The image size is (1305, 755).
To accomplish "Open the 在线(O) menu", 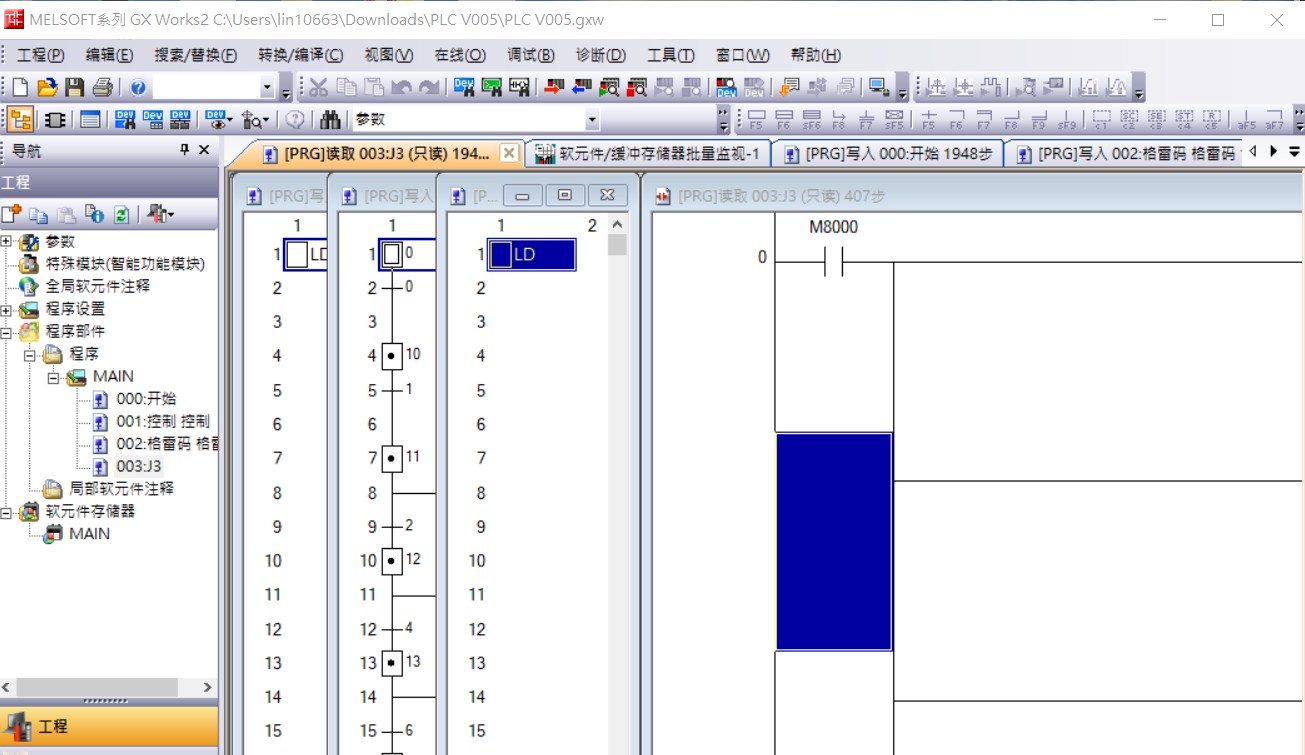I will click(459, 55).
